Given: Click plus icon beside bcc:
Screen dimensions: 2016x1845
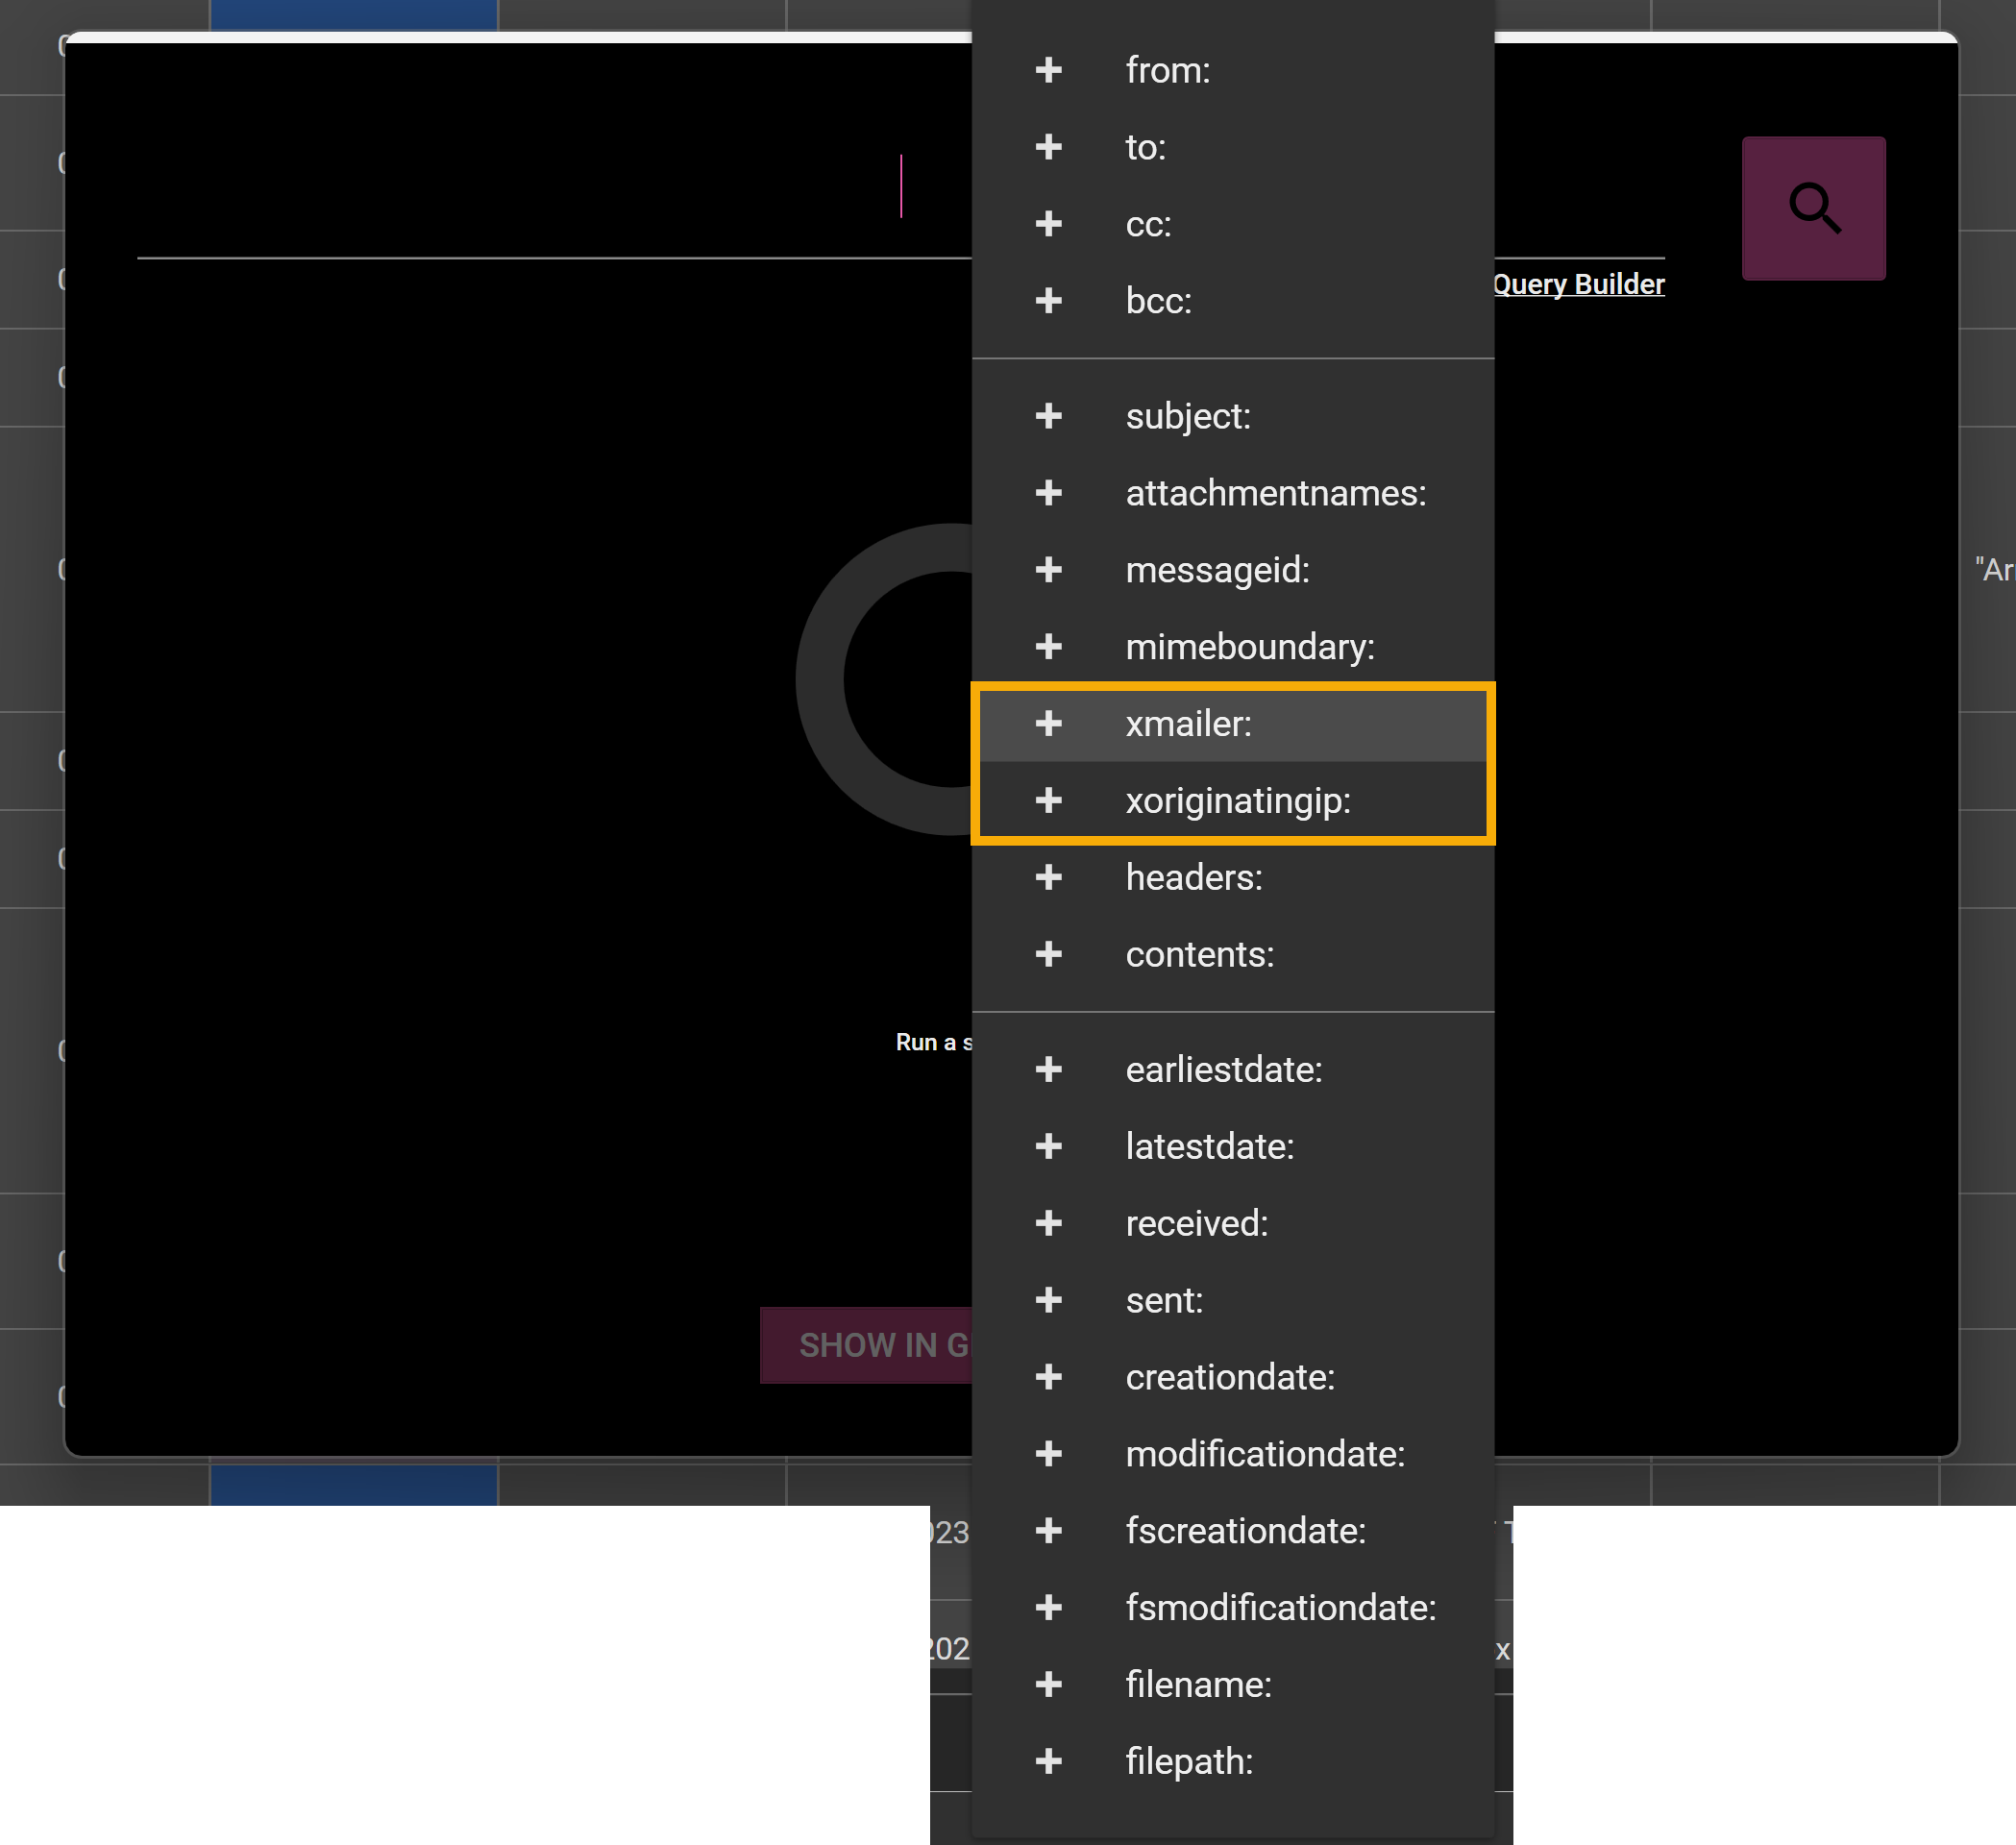Looking at the screenshot, I should [x=1048, y=301].
